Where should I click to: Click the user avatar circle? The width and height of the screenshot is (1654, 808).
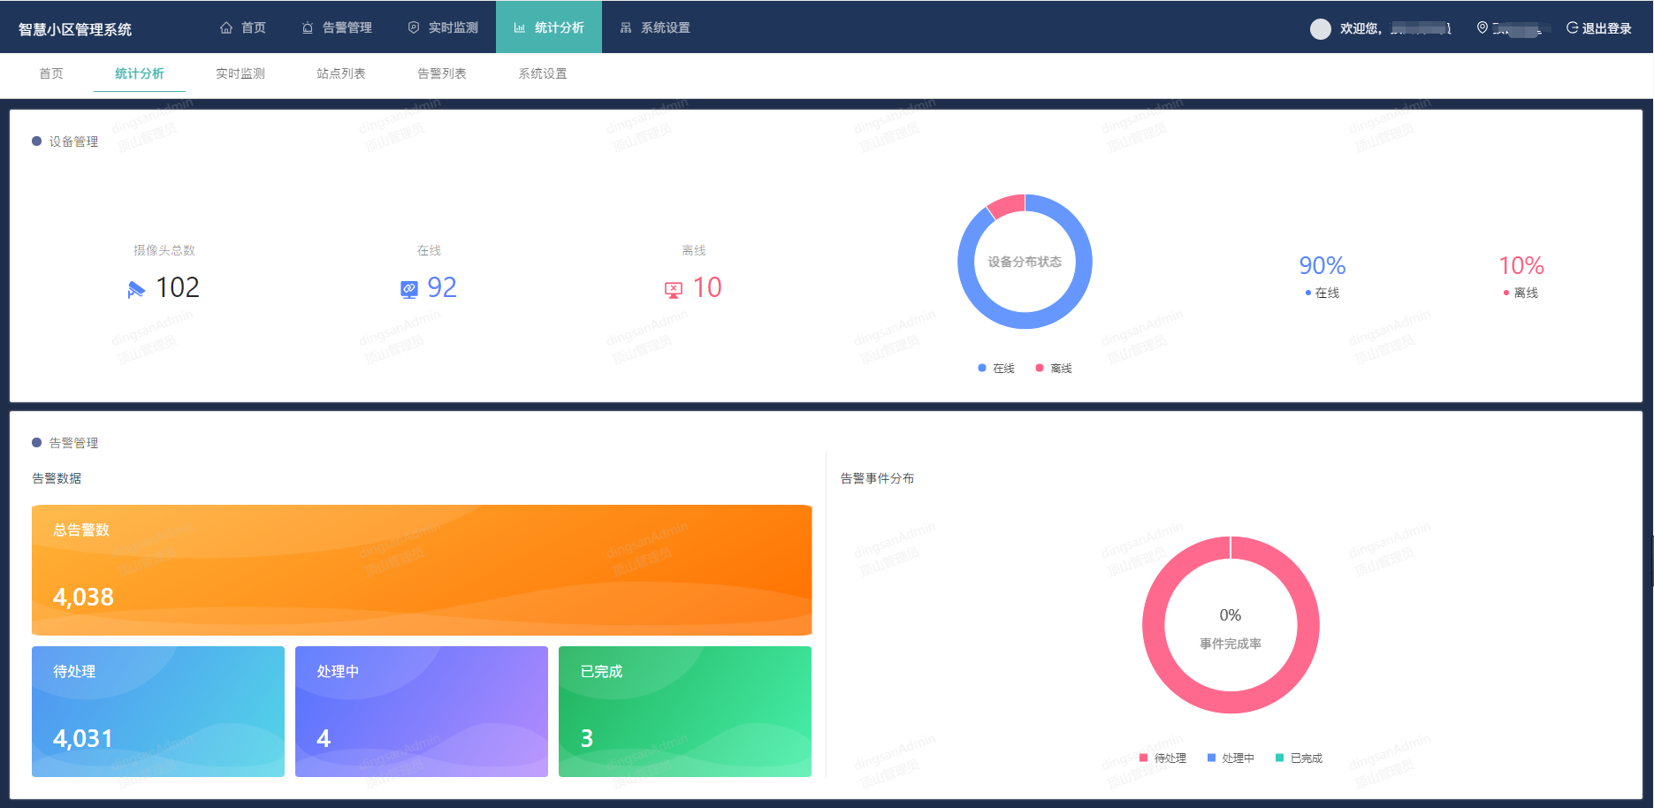[1320, 29]
